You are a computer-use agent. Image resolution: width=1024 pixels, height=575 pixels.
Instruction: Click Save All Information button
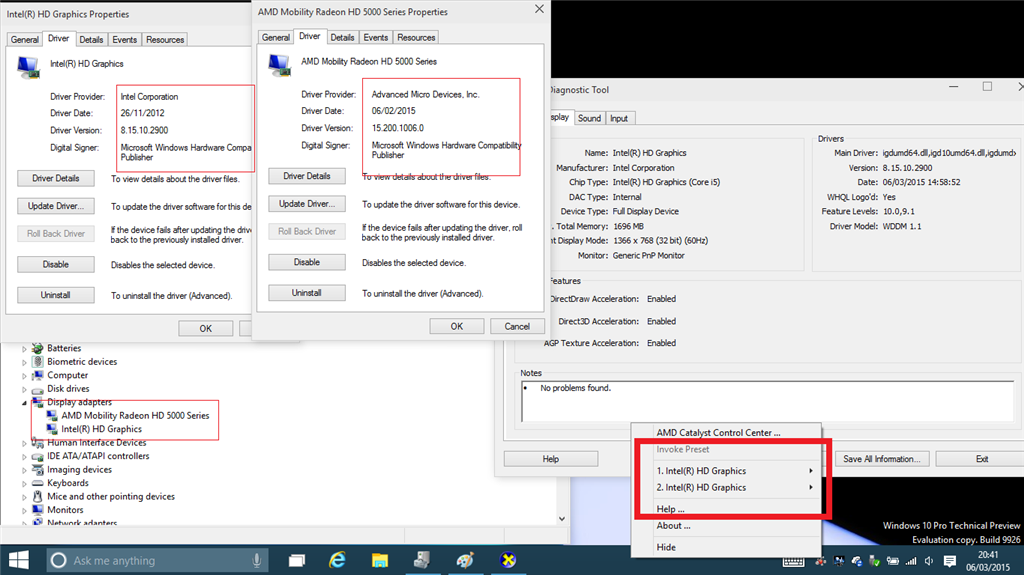882,459
